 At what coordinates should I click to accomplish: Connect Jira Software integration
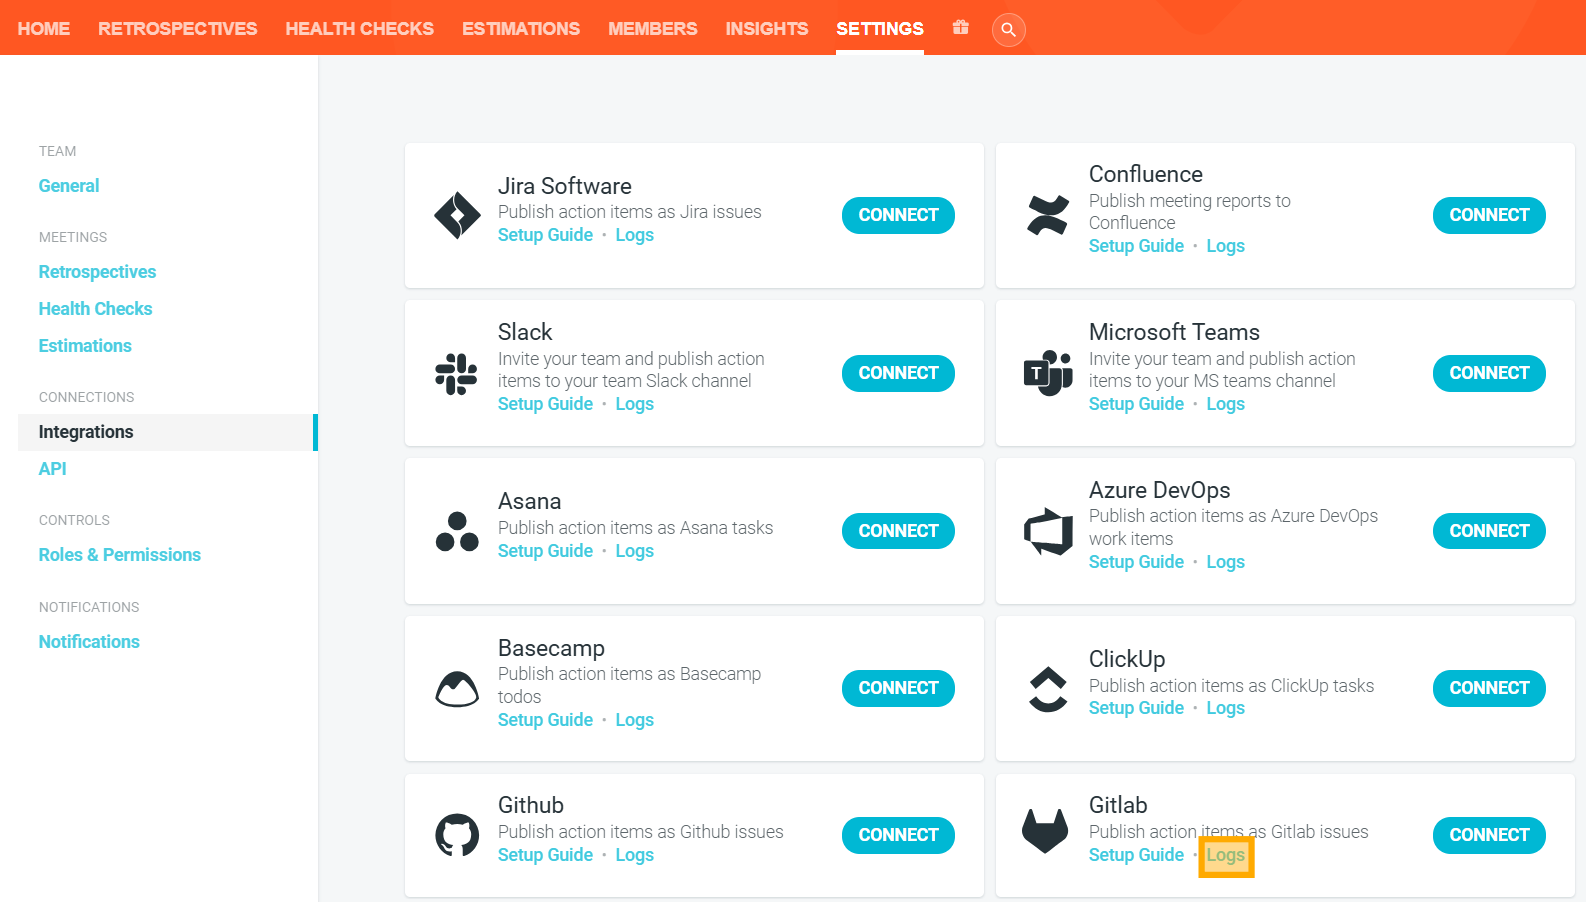[x=898, y=215]
